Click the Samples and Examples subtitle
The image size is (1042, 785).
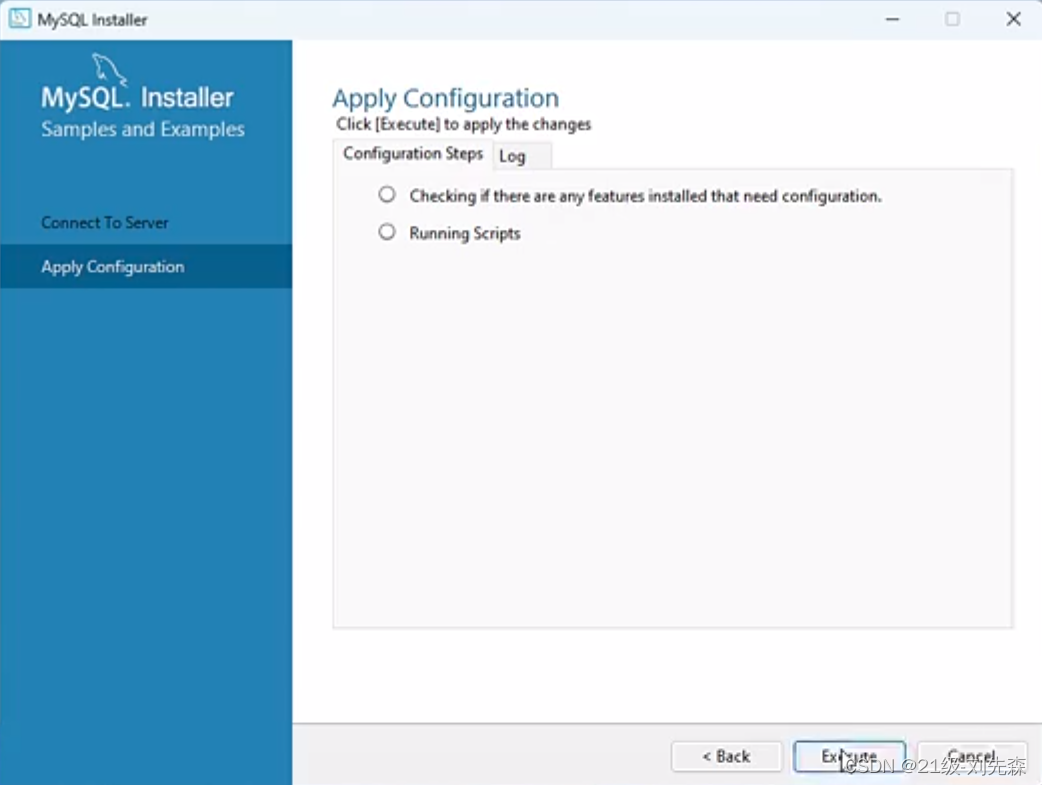tap(142, 128)
